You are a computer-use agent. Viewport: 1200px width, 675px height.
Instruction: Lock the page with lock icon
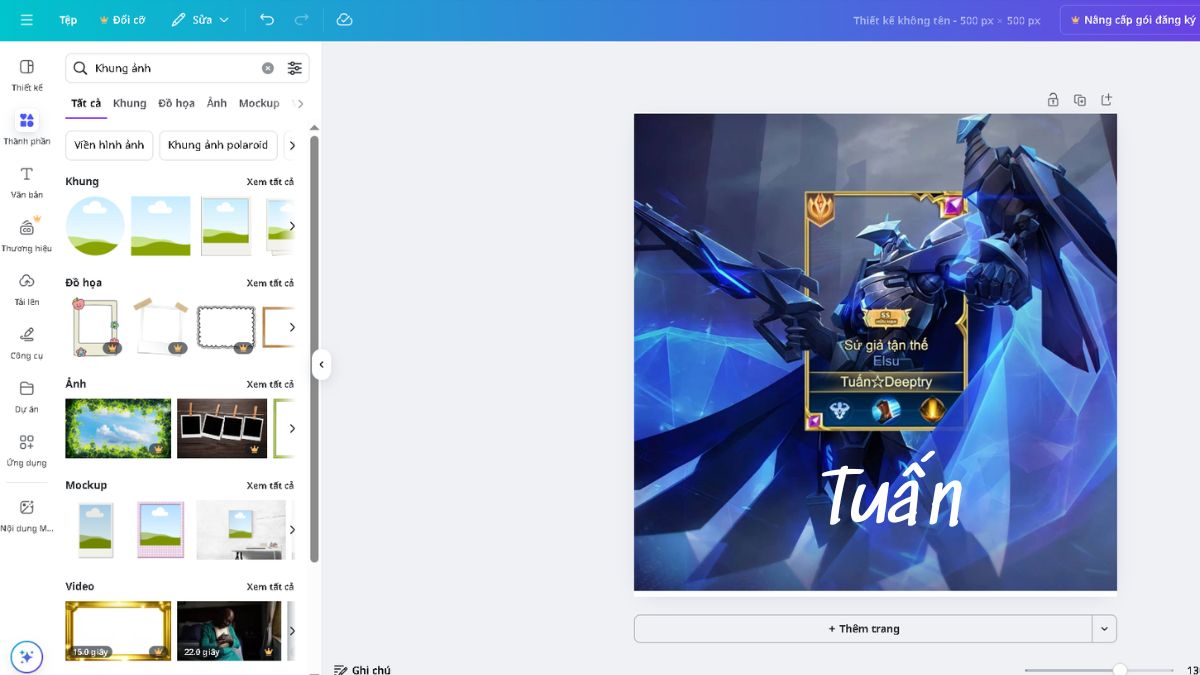[1053, 100]
